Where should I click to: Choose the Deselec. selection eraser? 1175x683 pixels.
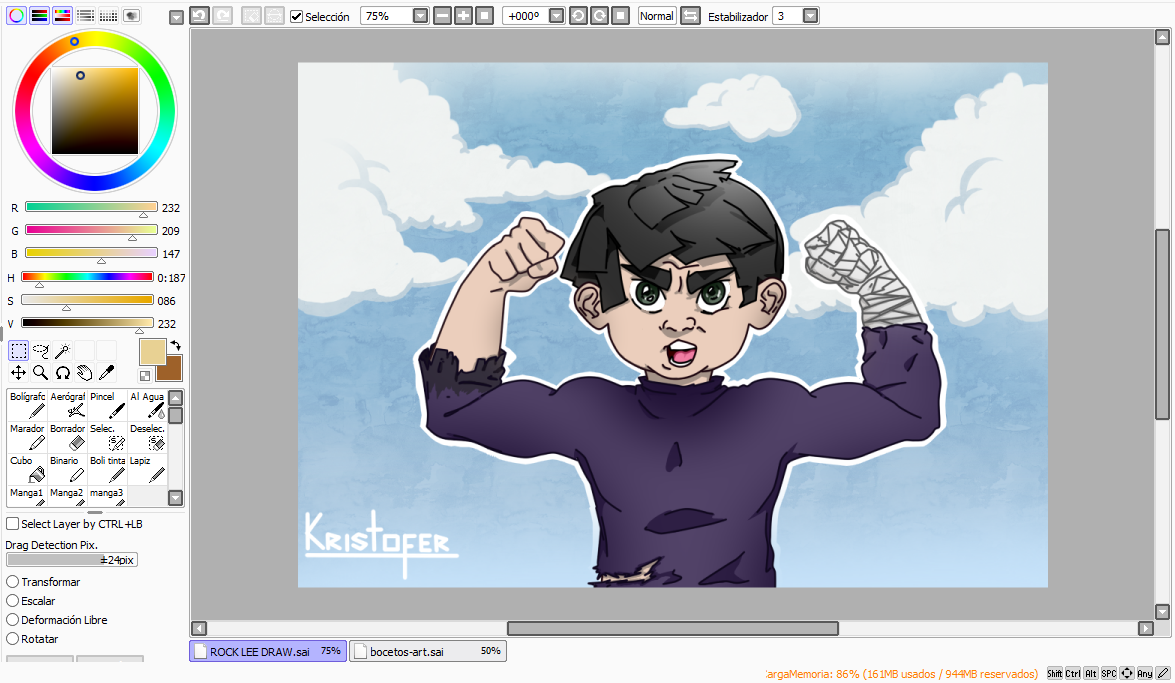[147, 437]
